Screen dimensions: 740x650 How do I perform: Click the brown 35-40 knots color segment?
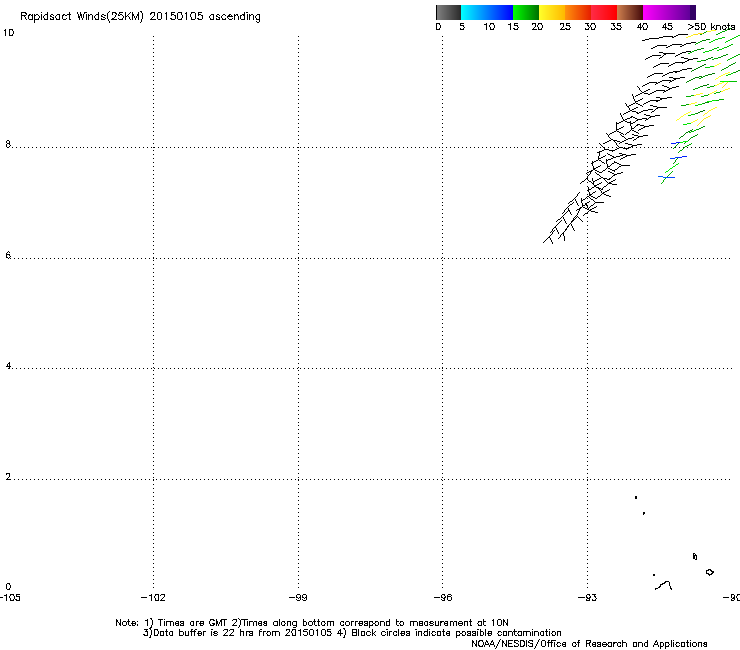[630, 12]
